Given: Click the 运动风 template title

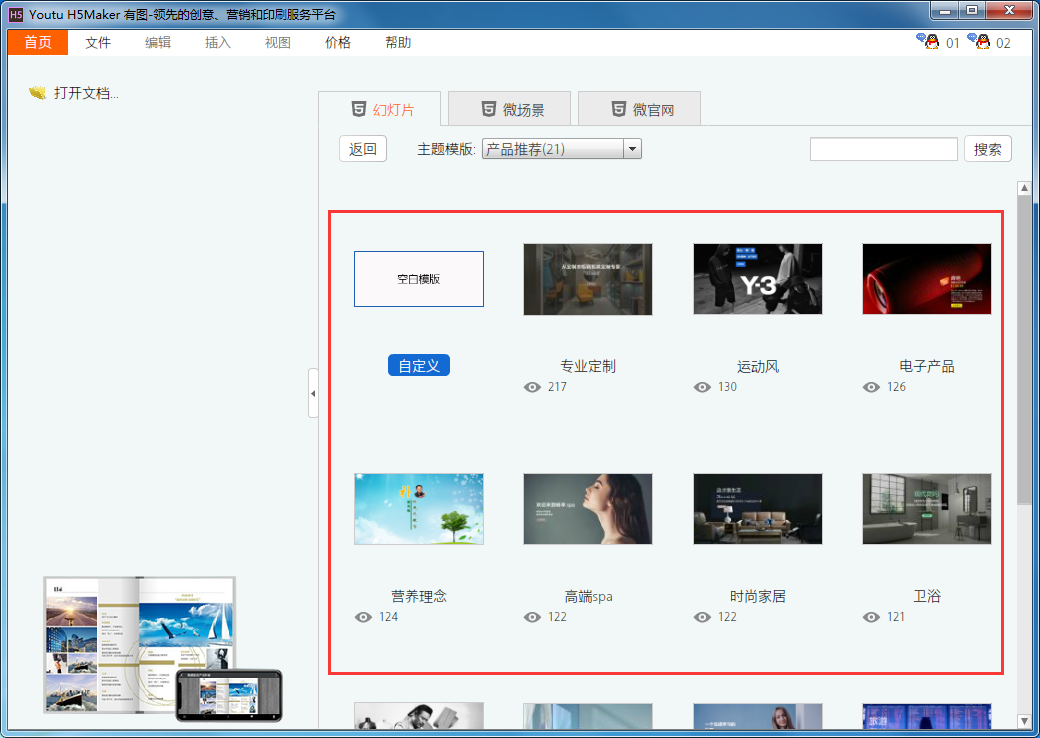Looking at the screenshot, I should [757, 366].
